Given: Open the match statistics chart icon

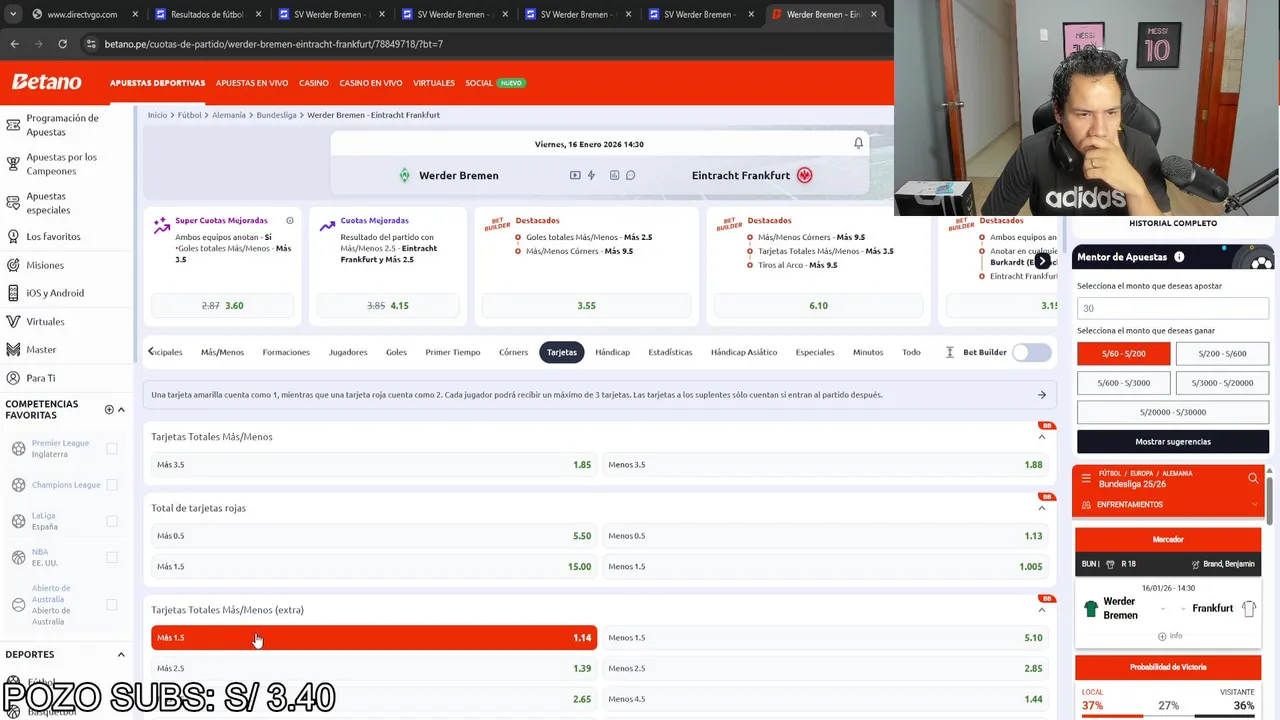Looking at the screenshot, I should coord(614,175).
